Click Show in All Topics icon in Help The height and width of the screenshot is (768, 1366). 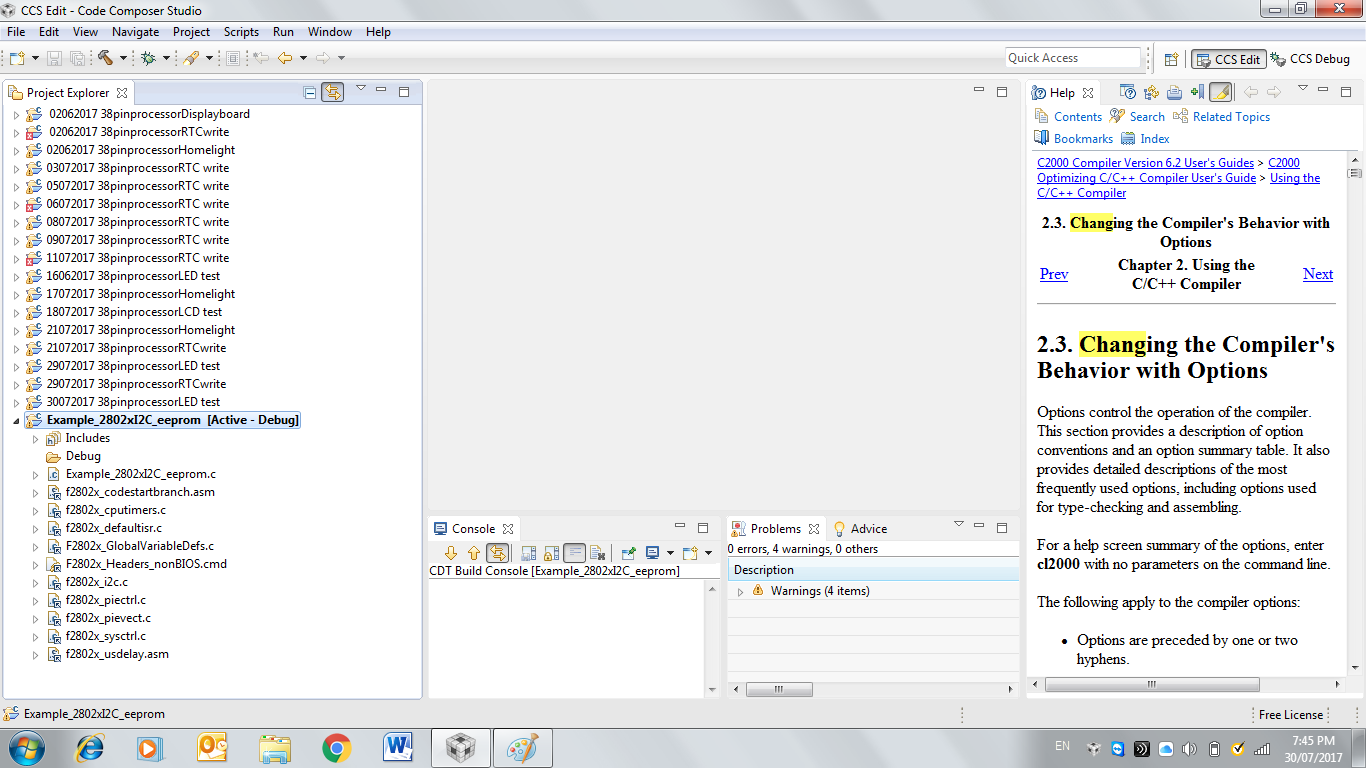(x=1128, y=92)
